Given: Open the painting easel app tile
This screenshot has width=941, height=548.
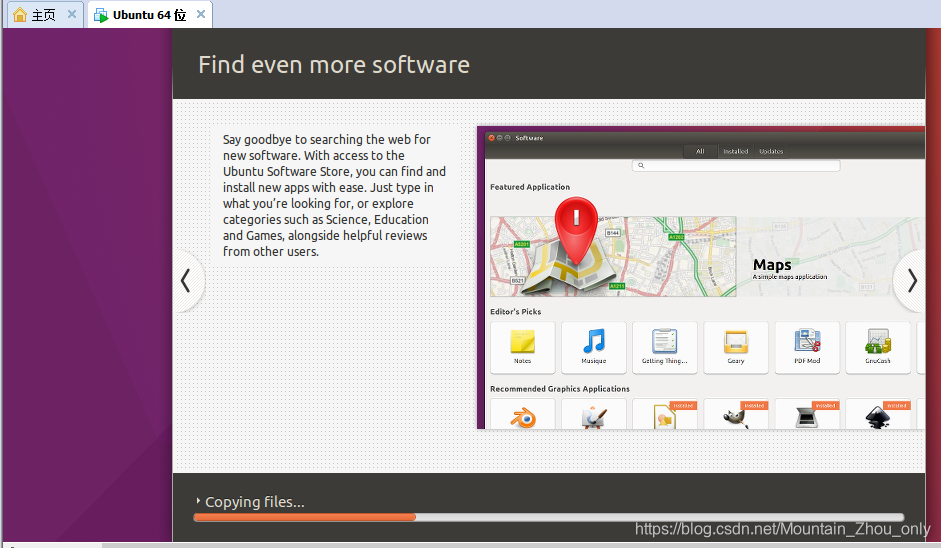Looking at the screenshot, I should 594,414.
